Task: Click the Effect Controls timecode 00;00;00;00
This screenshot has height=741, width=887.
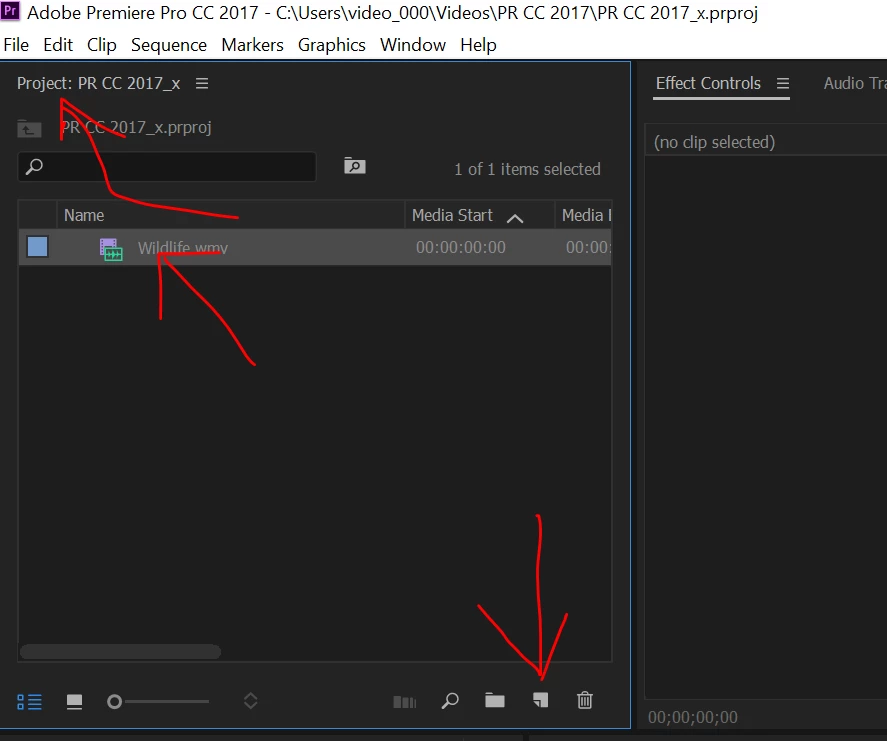Action: pos(692,717)
